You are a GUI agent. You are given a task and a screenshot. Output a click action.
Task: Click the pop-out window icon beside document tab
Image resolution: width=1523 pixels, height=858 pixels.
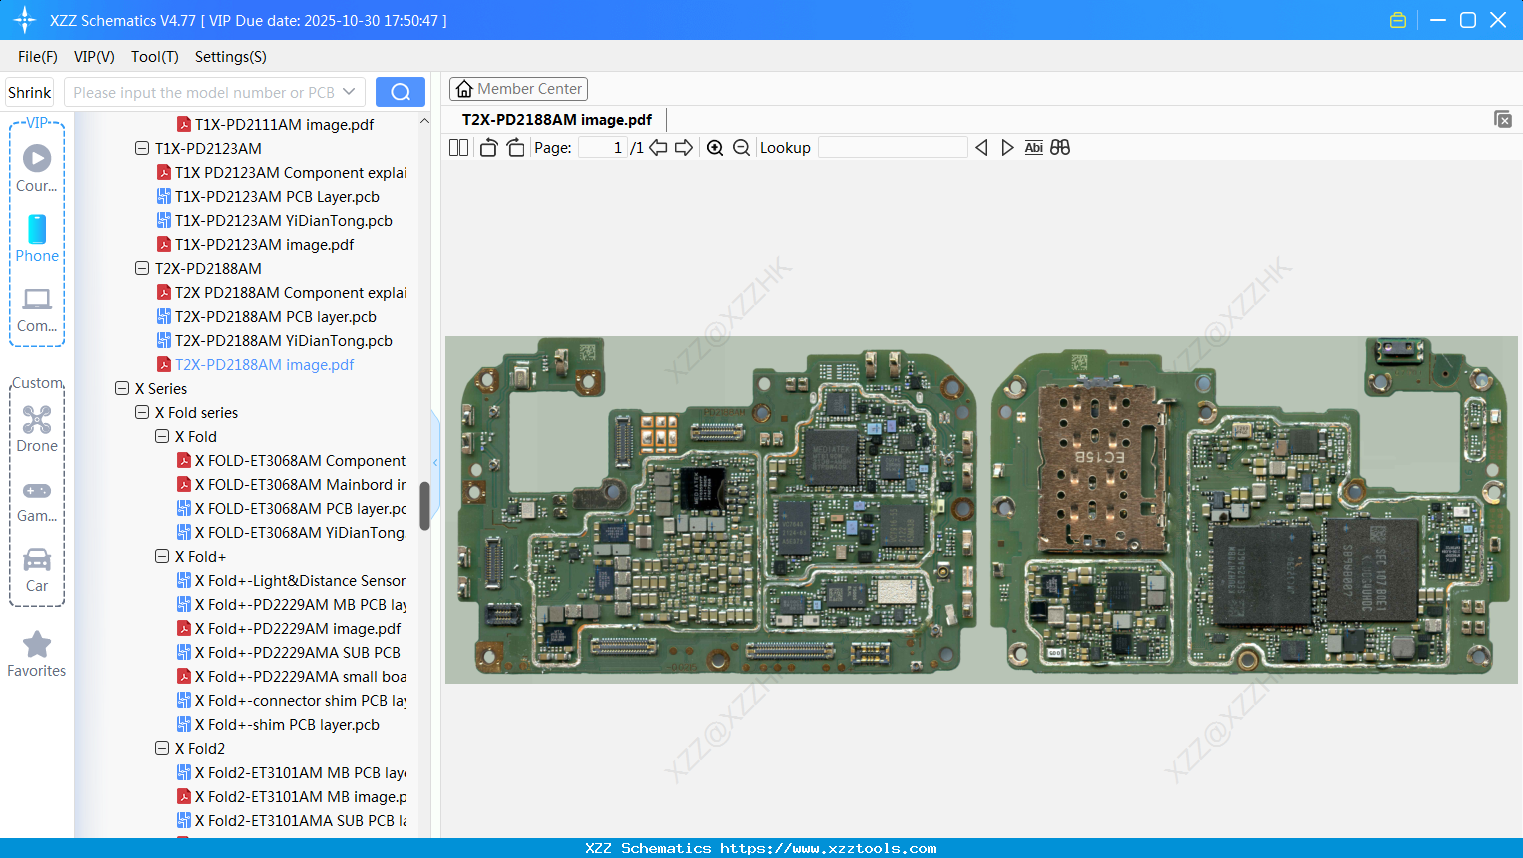pyautogui.click(x=1502, y=119)
